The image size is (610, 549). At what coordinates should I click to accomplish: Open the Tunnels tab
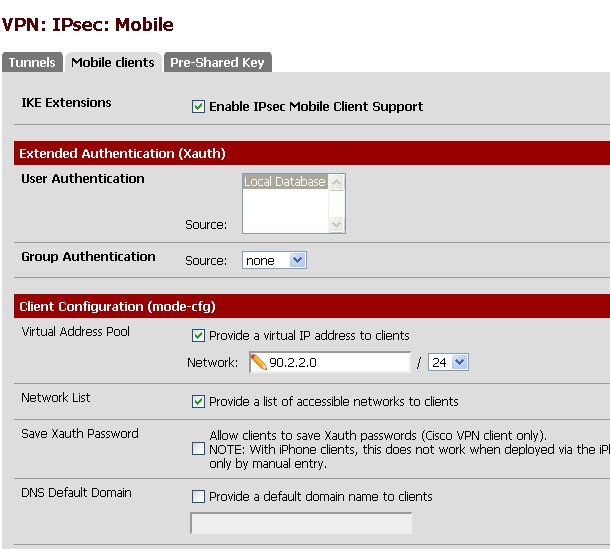(x=32, y=62)
